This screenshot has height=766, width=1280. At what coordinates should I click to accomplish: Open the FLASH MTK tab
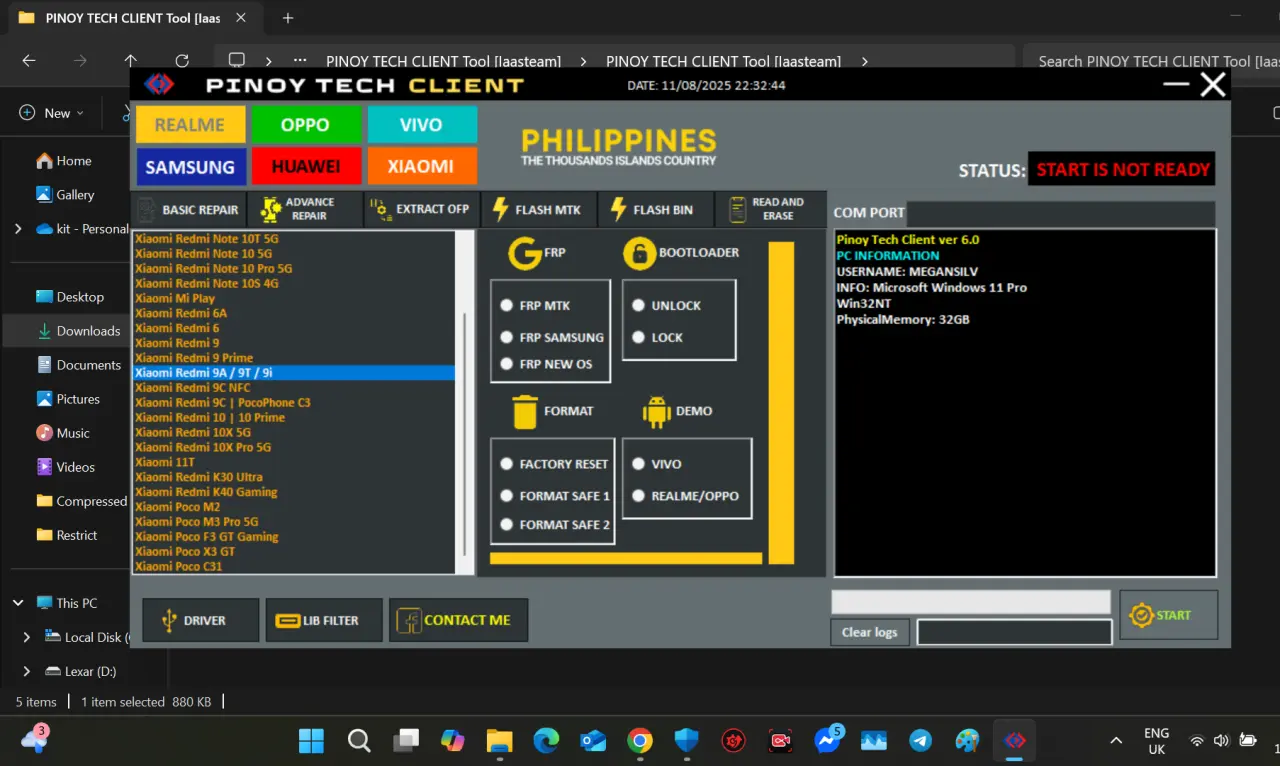pos(539,209)
